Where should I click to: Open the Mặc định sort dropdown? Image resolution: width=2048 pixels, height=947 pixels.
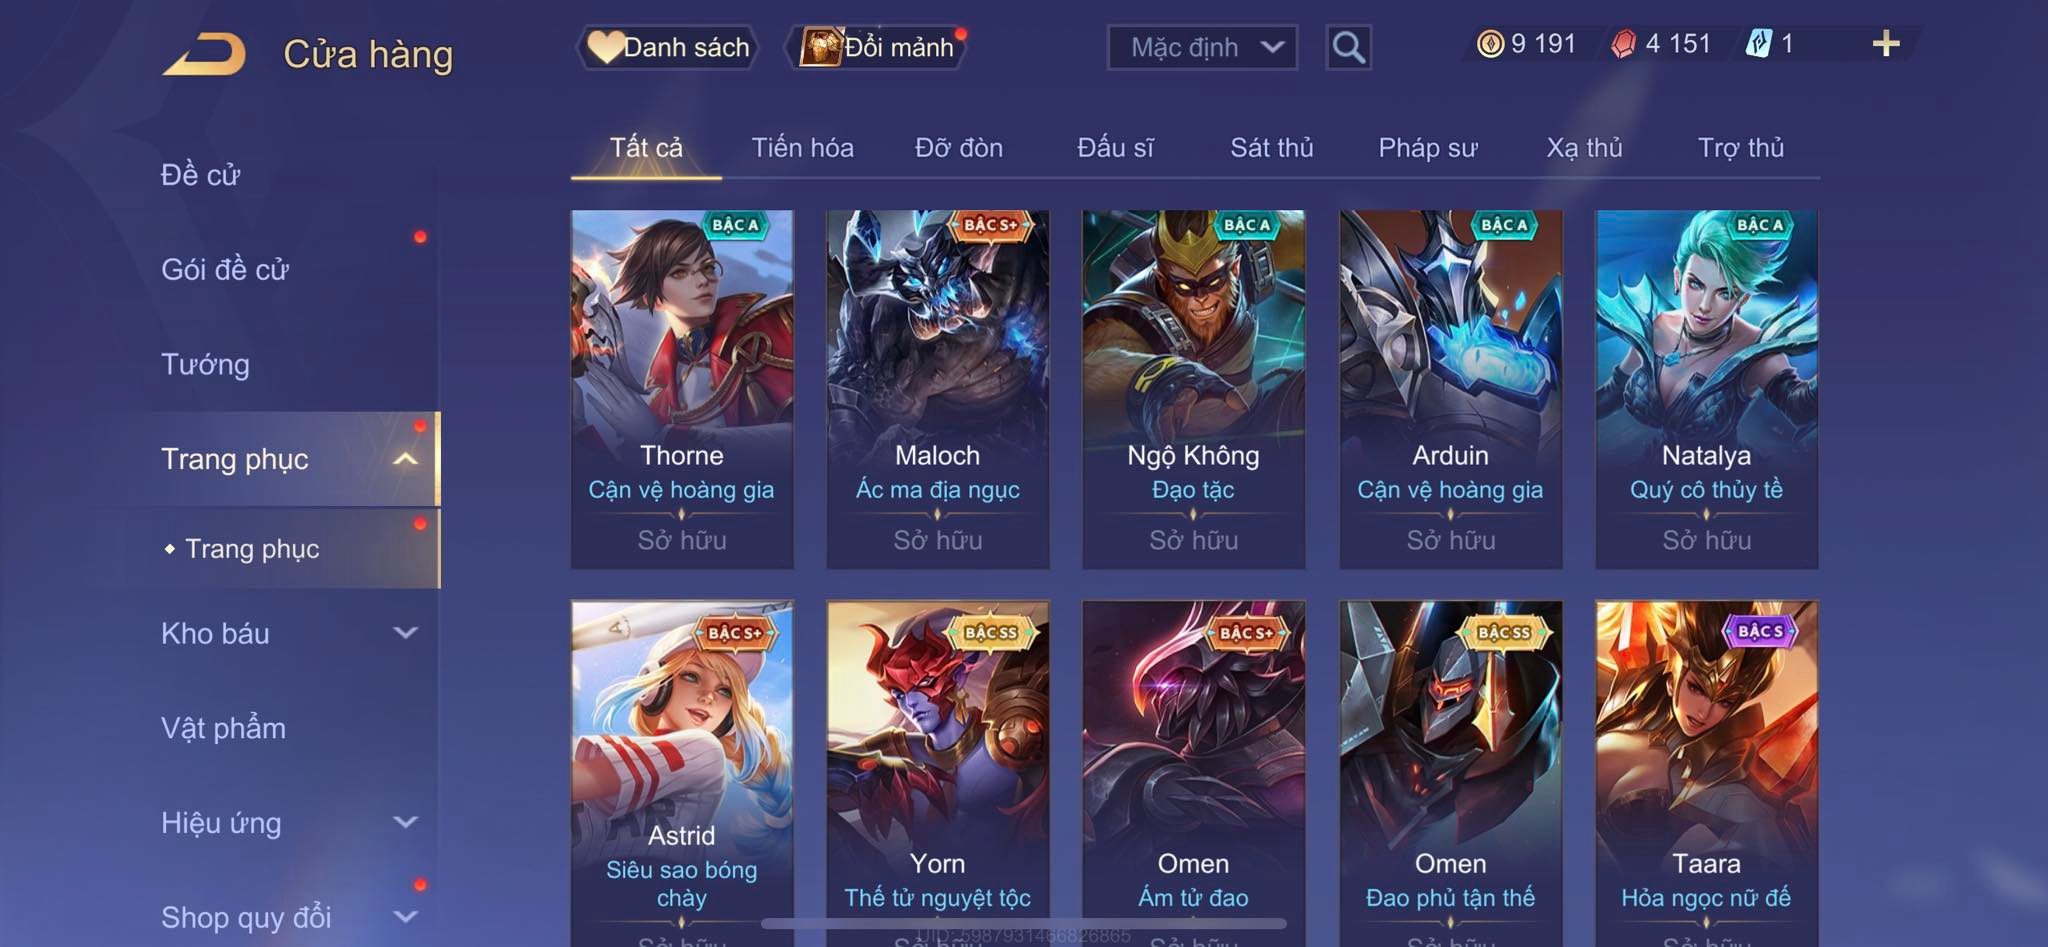(1202, 47)
